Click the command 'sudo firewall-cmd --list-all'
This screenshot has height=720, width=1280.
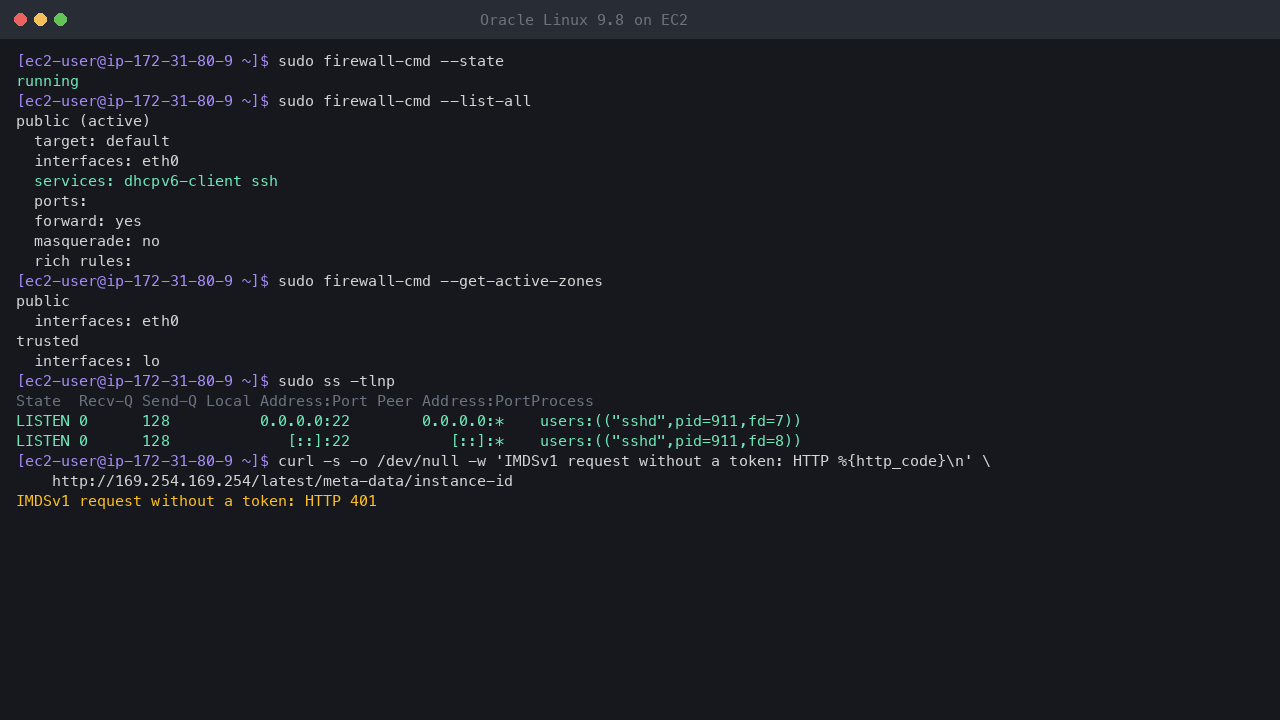click(x=404, y=101)
